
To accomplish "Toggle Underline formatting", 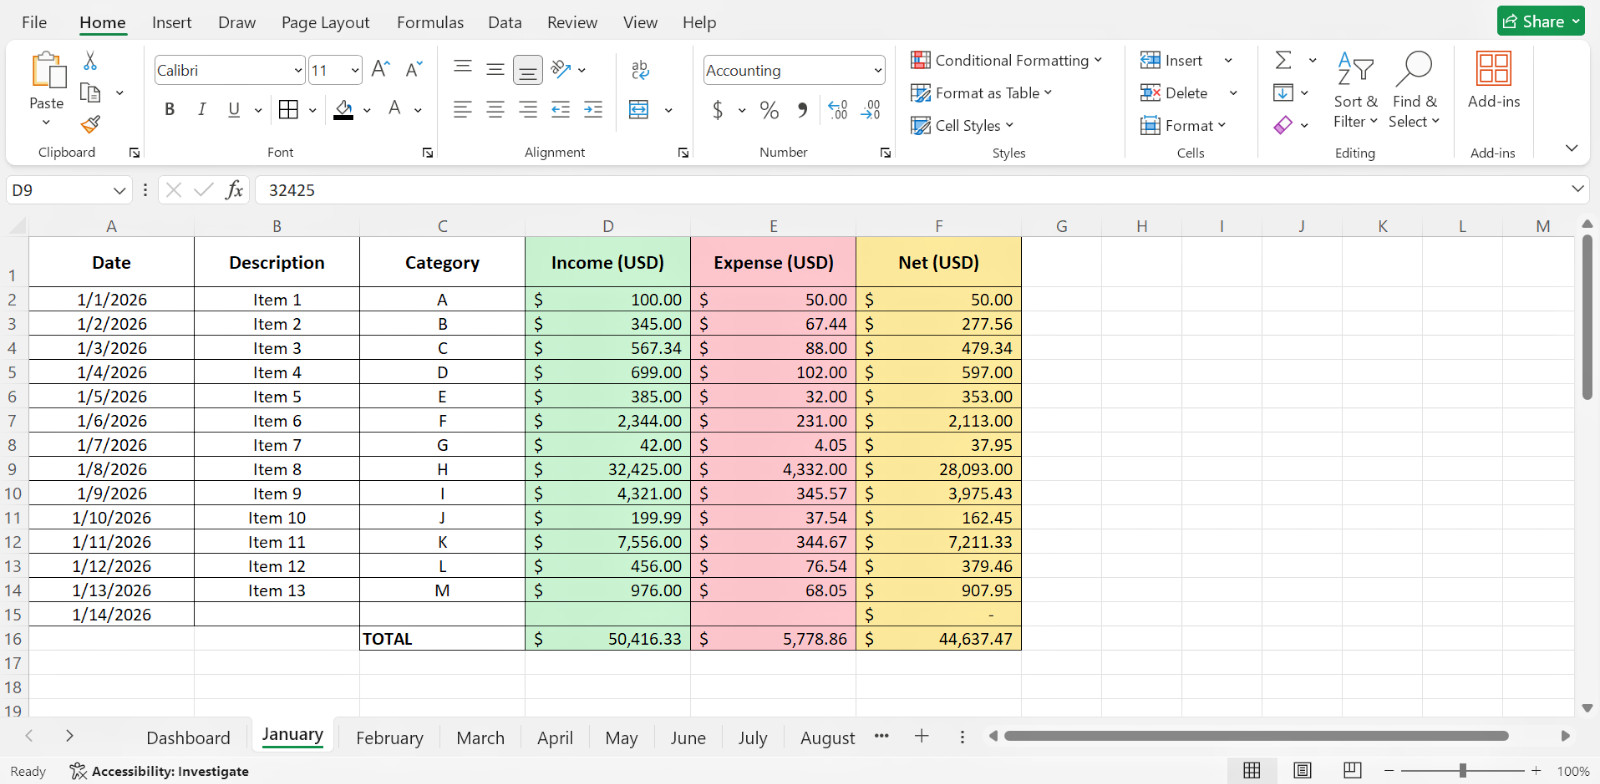I will tap(234, 109).
